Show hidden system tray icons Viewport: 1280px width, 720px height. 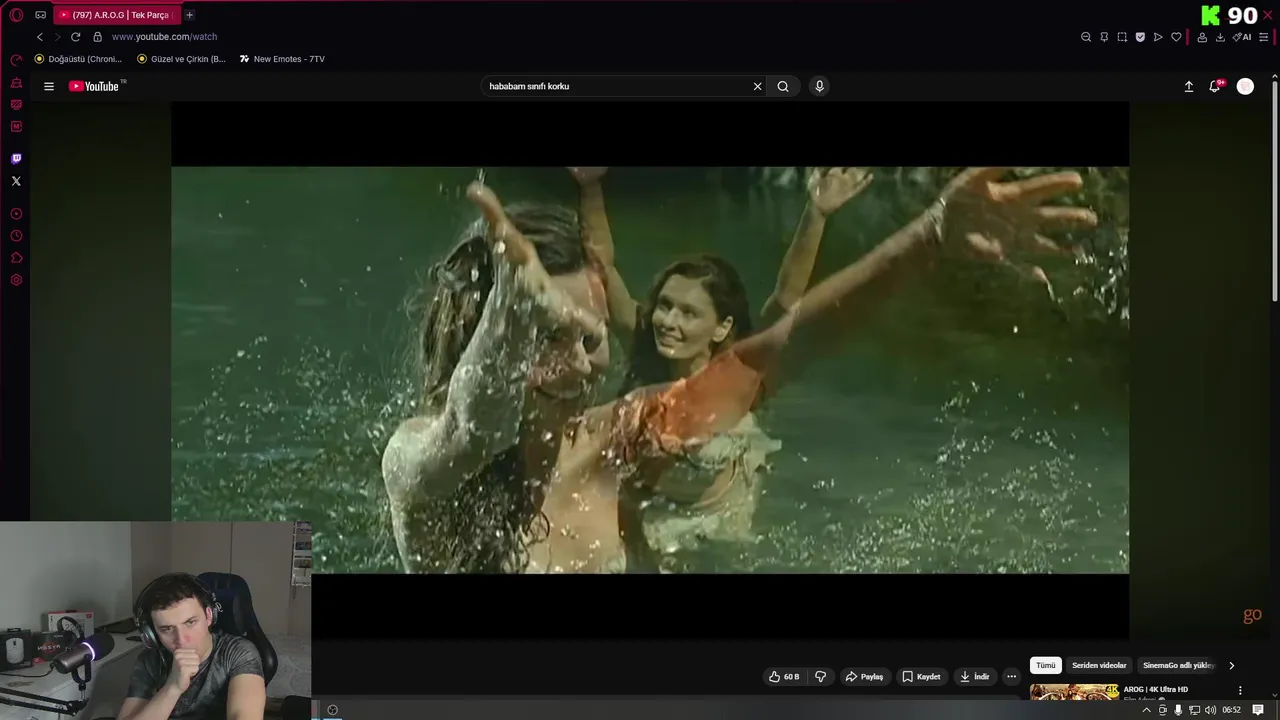1146,710
